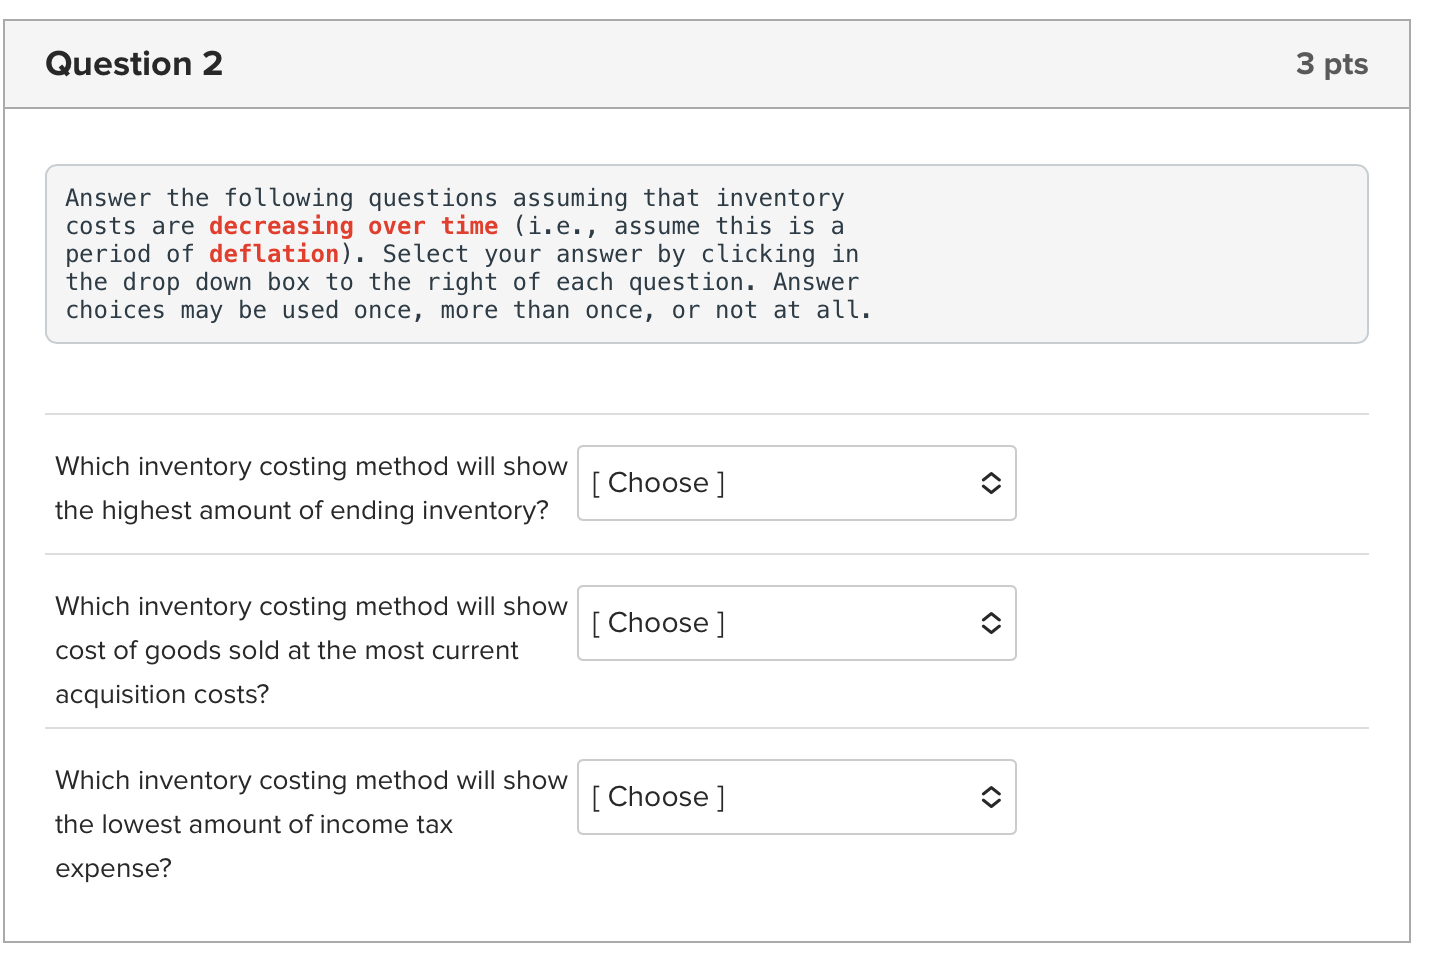This screenshot has height=968, width=1449.
Task: Click the "3 pts" points label
Action: (x=1331, y=64)
